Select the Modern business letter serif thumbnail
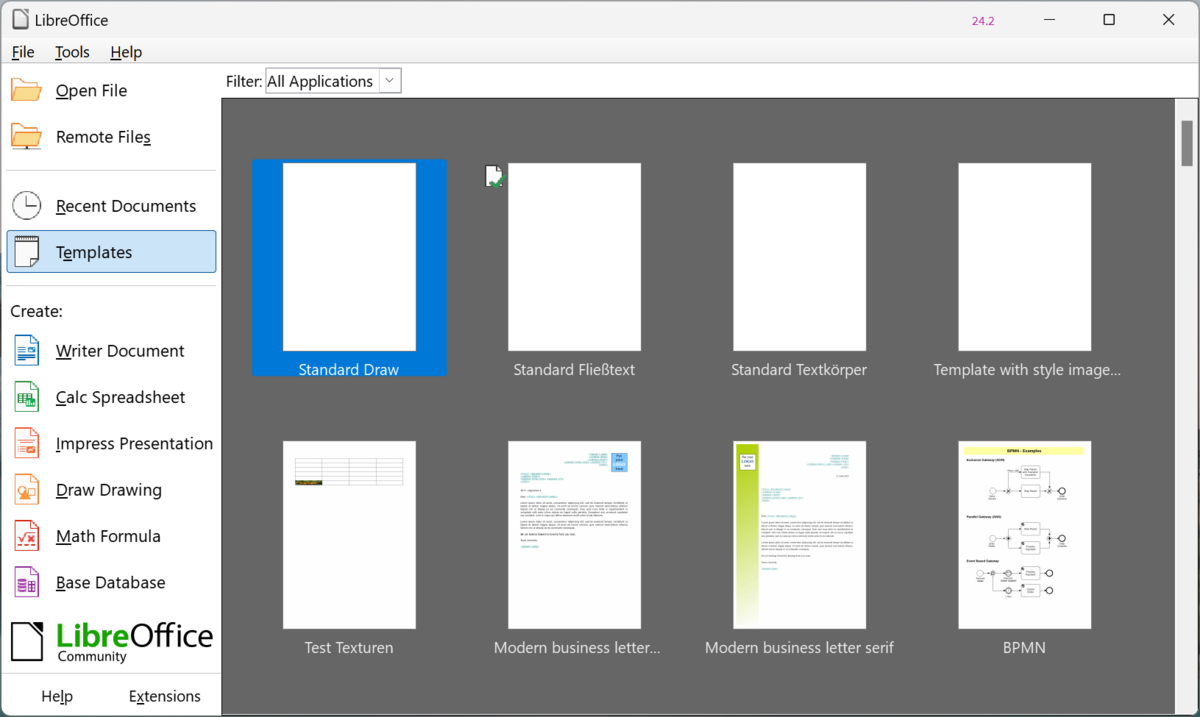Viewport: 1200px width, 717px height. (x=799, y=535)
